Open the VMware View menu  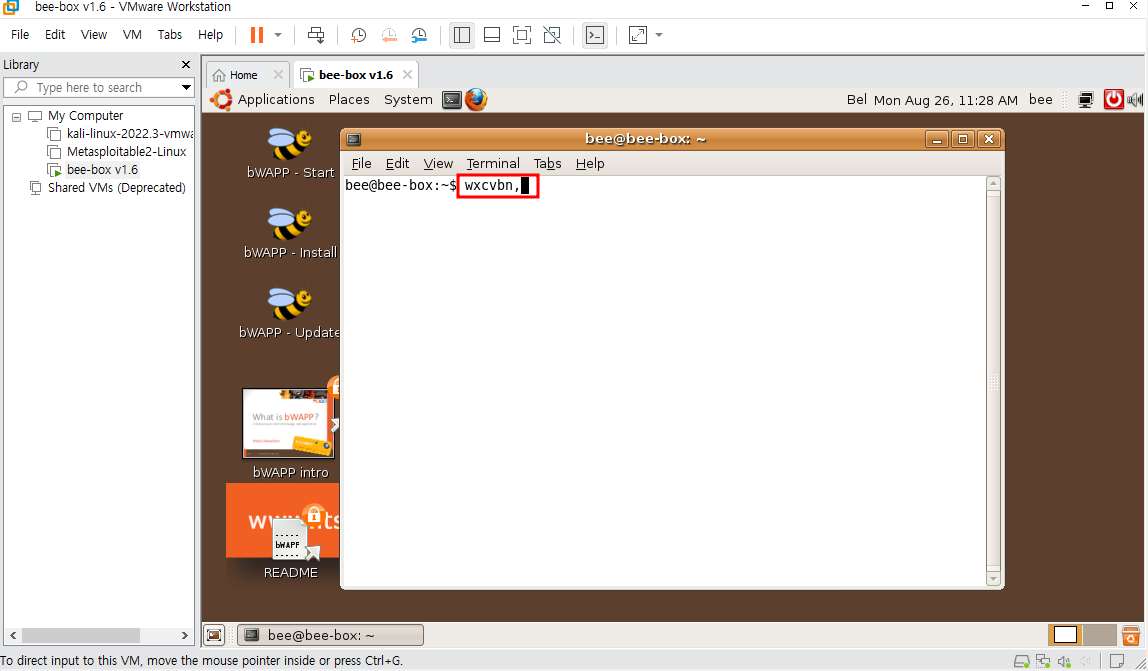click(x=94, y=34)
